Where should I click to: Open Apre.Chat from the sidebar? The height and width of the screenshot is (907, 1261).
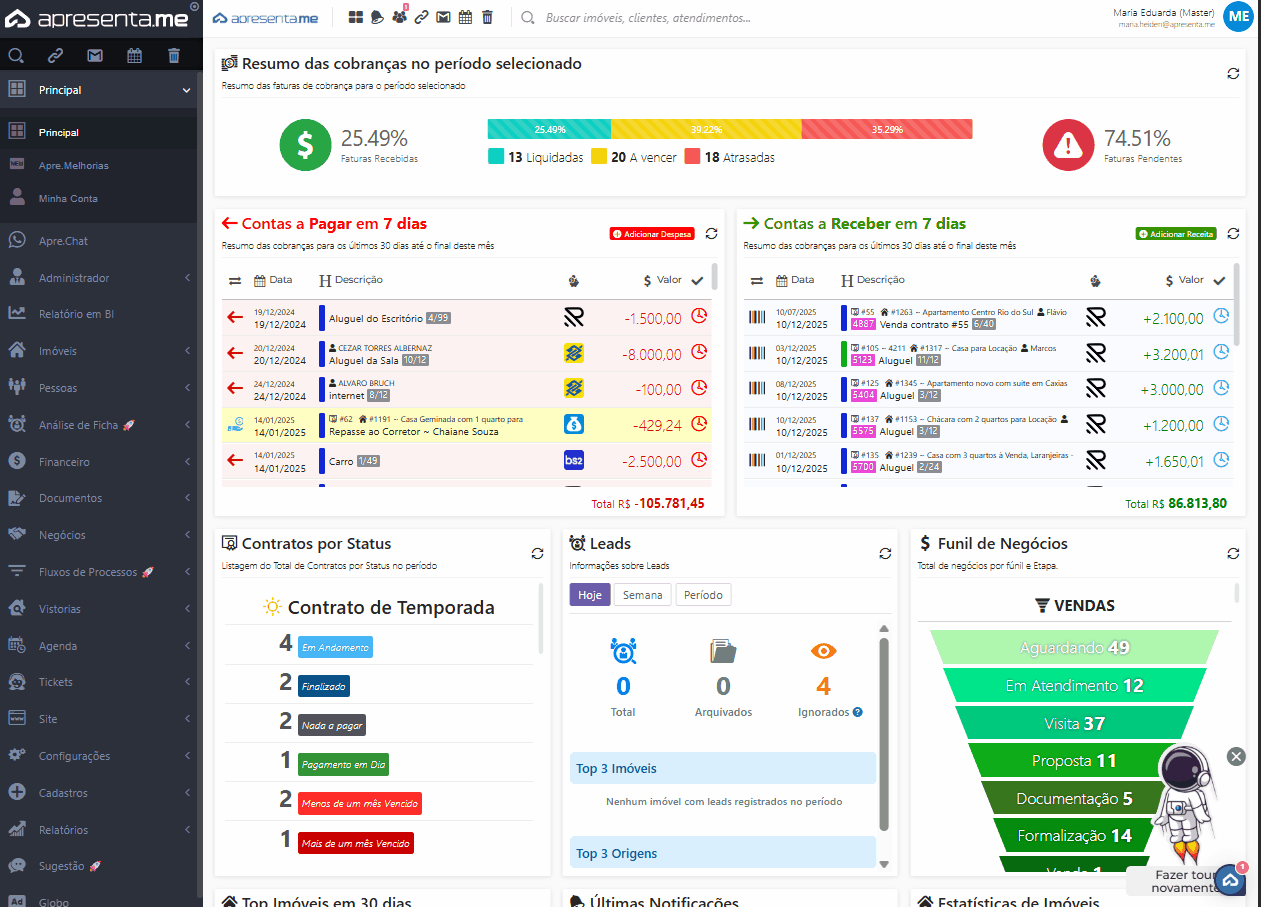click(64, 241)
